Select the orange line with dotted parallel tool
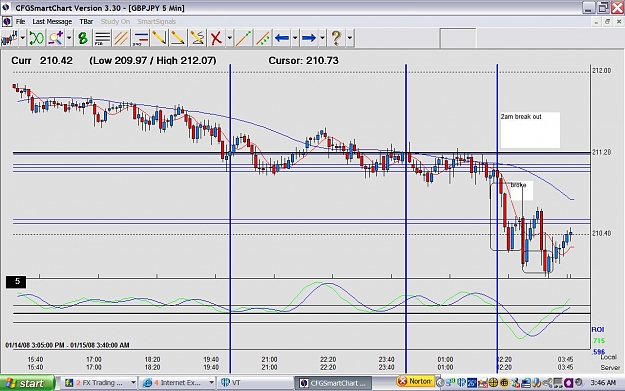The image size is (625, 391). pyautogui.click(x=262, y=38)
